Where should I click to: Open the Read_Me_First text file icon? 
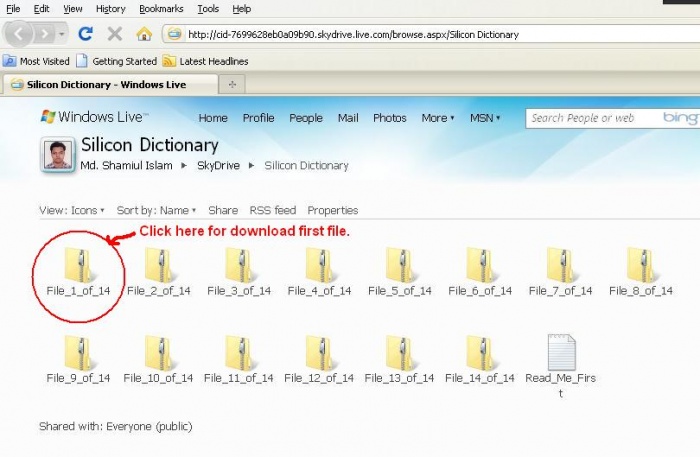tap(561, 353)
